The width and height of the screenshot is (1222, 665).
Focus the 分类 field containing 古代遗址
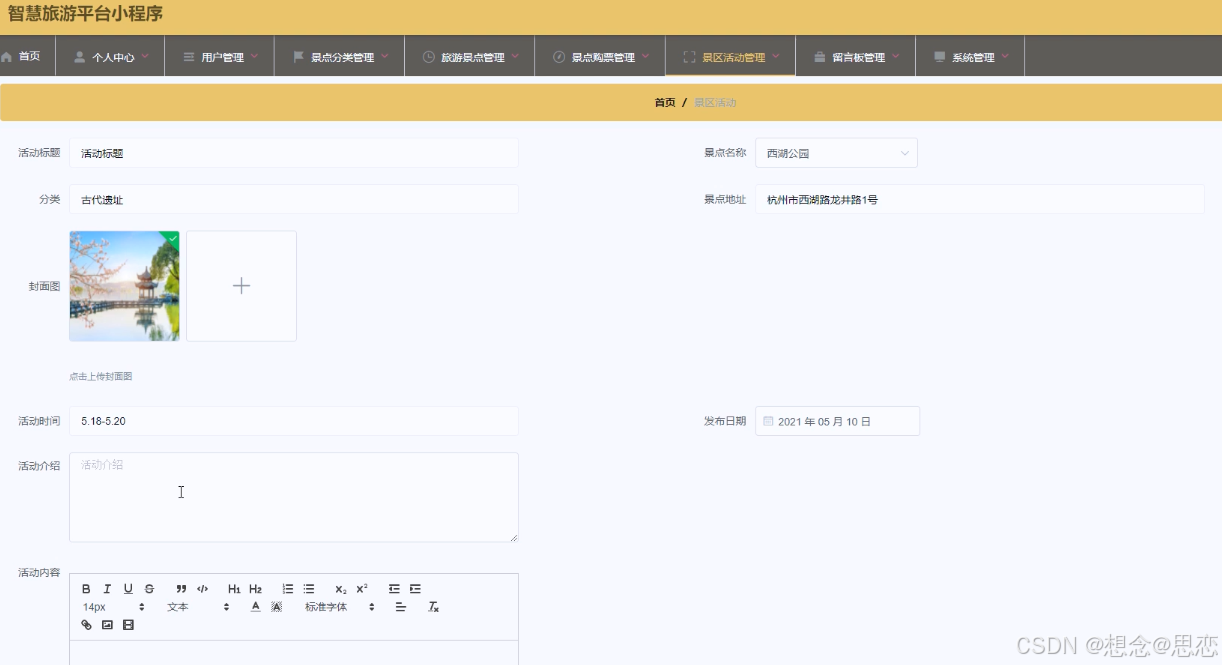click(x=294, y=199)
